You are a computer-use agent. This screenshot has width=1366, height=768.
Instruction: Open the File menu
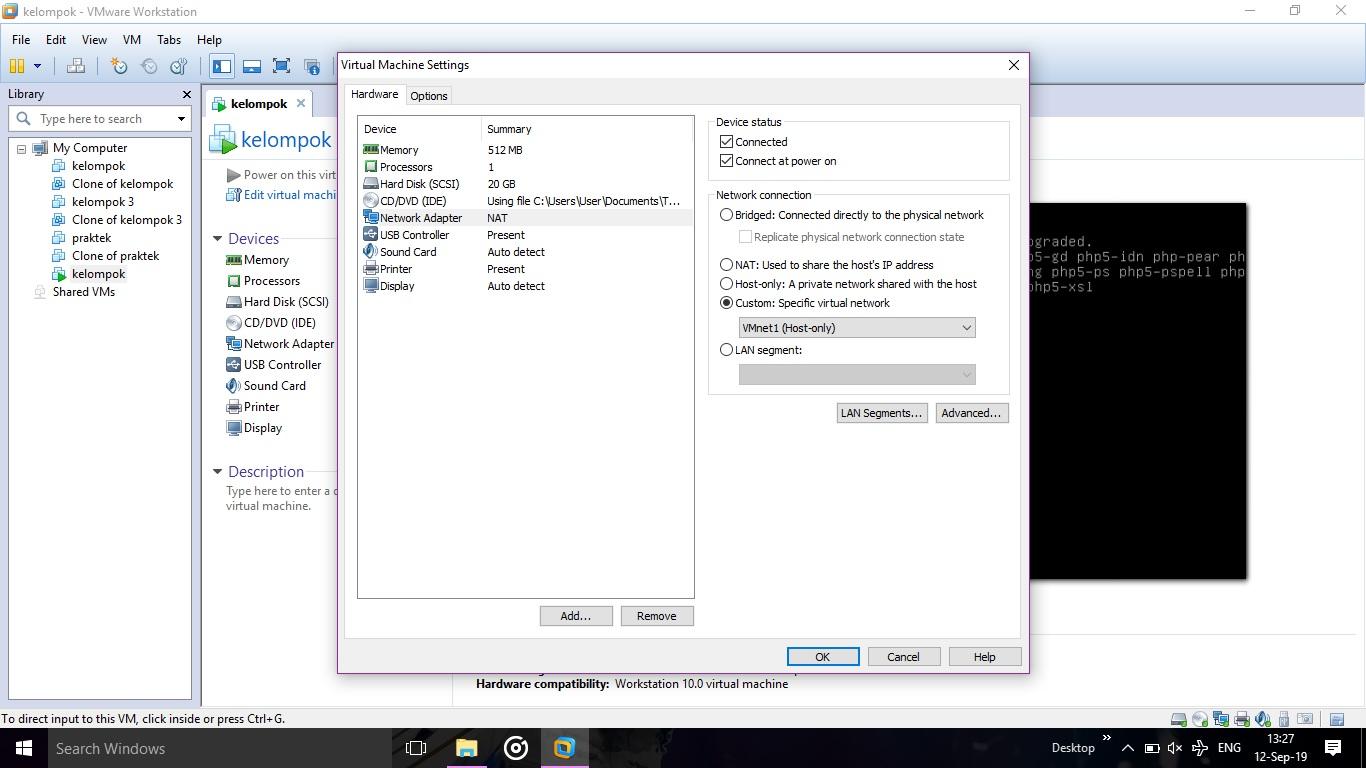[x=21, y=40]
